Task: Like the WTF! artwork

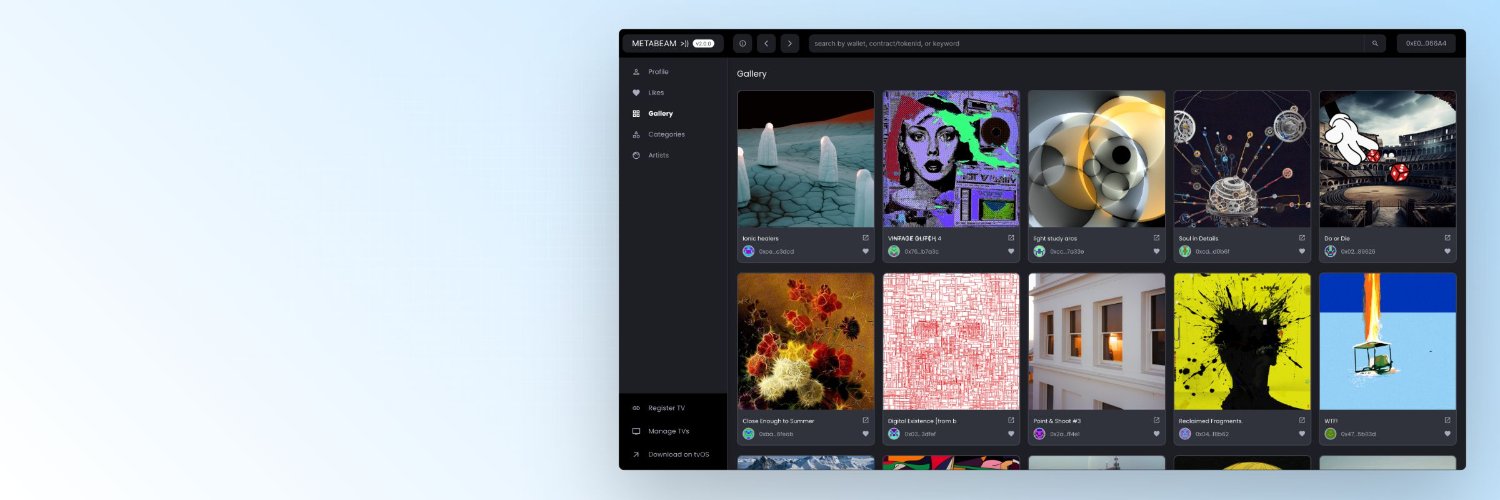Action: click(1447, 434)
